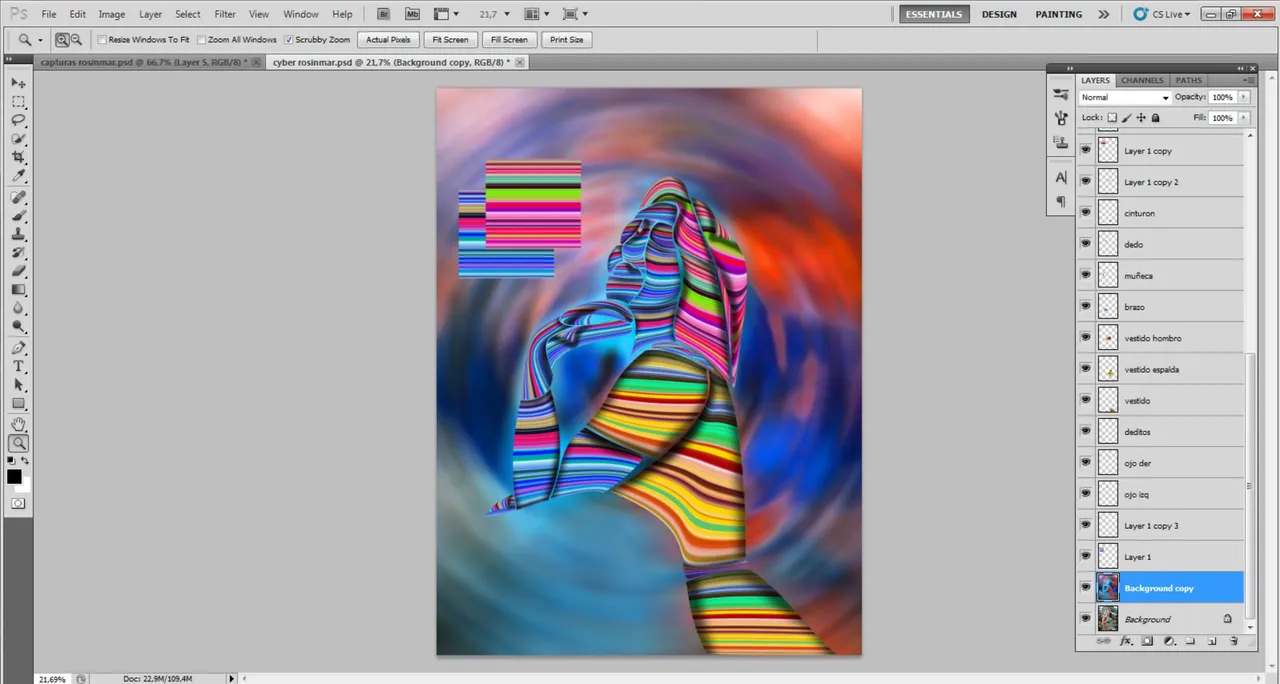This screenshot has width=1280, height=684.
Task: Hide the cinturon layer
Action: pos(1086,213)
